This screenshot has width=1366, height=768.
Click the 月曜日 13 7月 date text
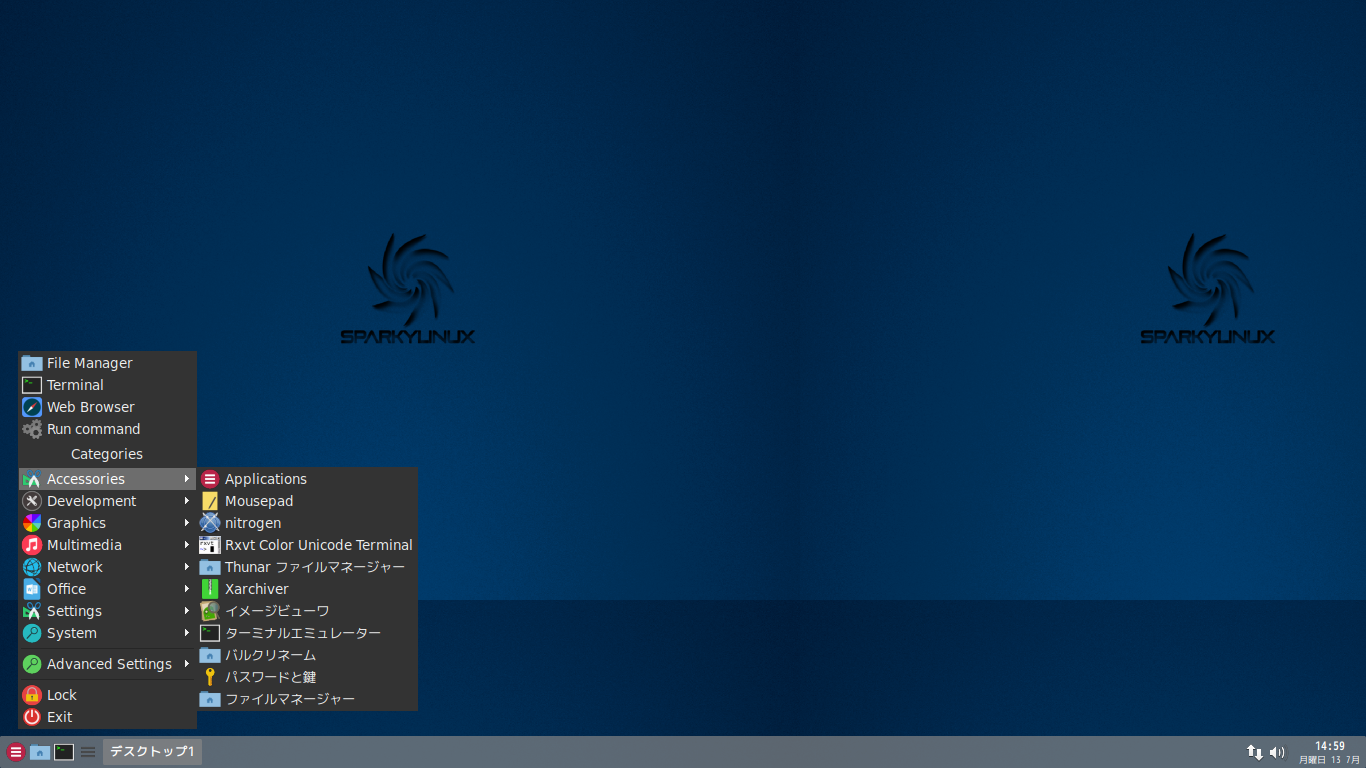click(1329, 760)
